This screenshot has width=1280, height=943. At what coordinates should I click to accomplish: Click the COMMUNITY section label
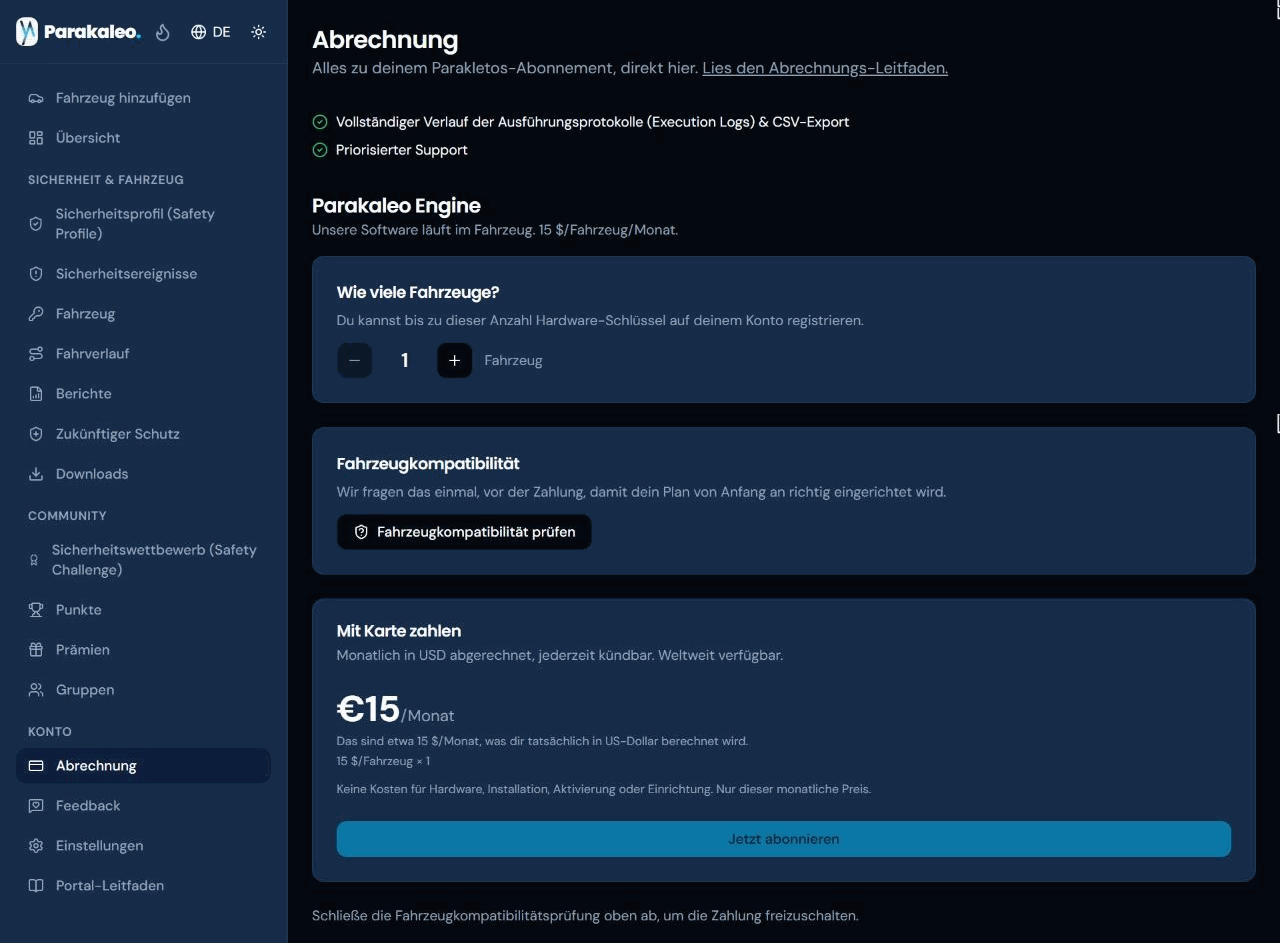pyautogui.click(x=67, y=516)
